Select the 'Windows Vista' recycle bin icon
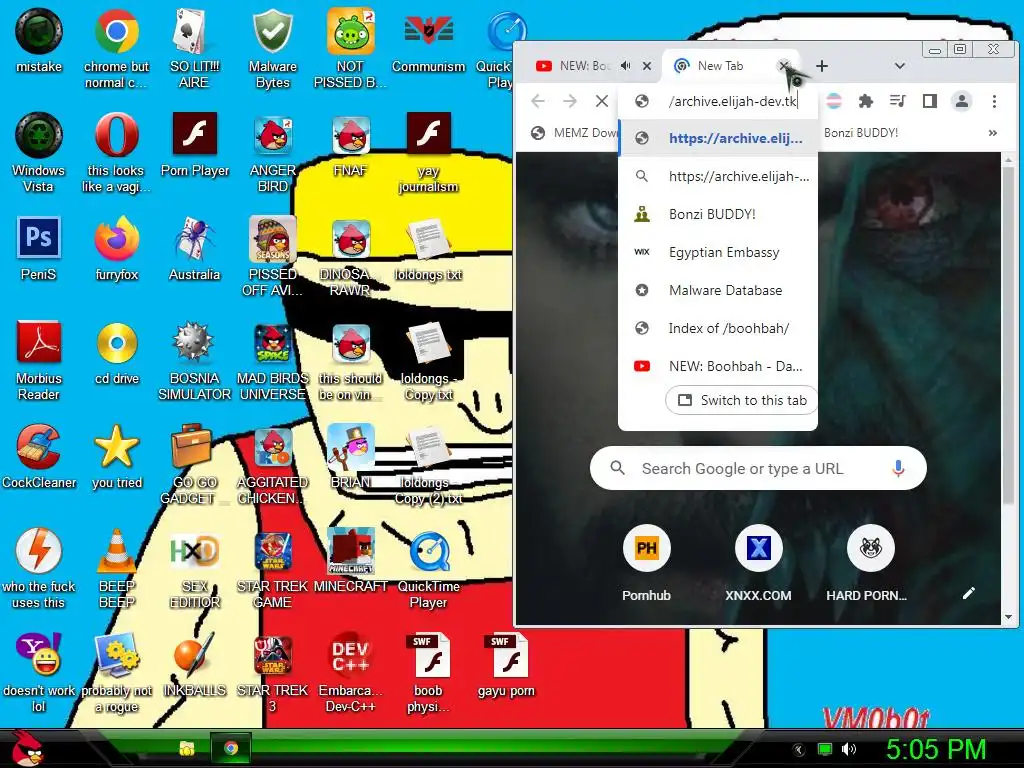1024x768 pixels. (x=39, y=152)
